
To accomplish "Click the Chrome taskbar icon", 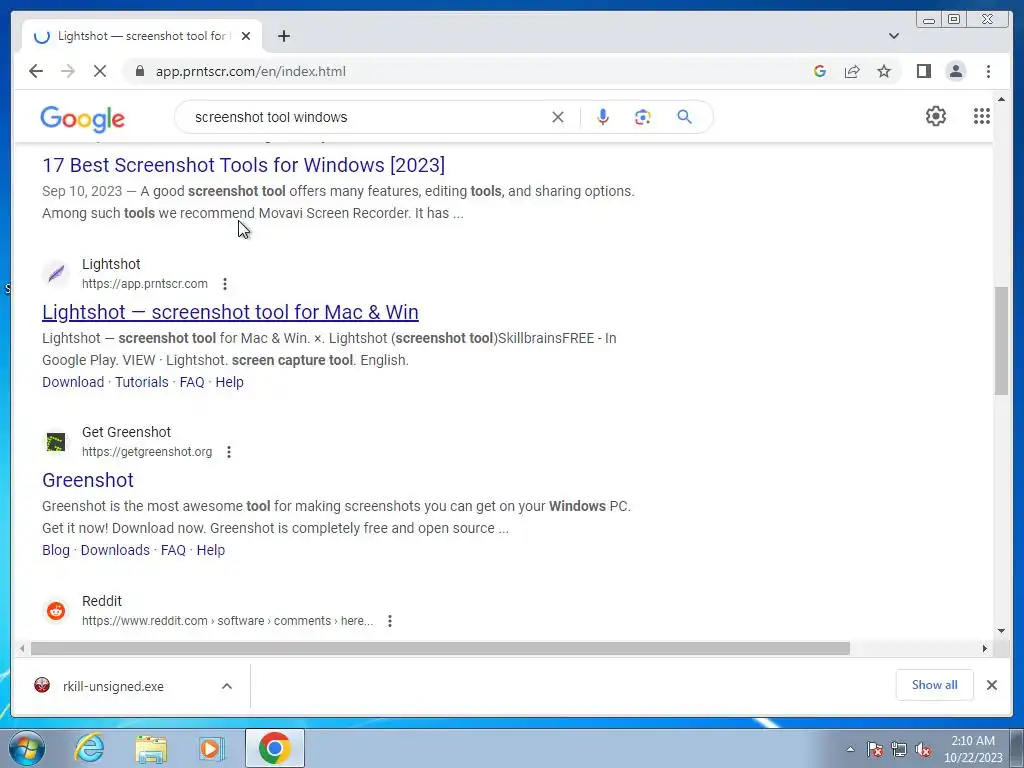I will (x=274, y=748).
